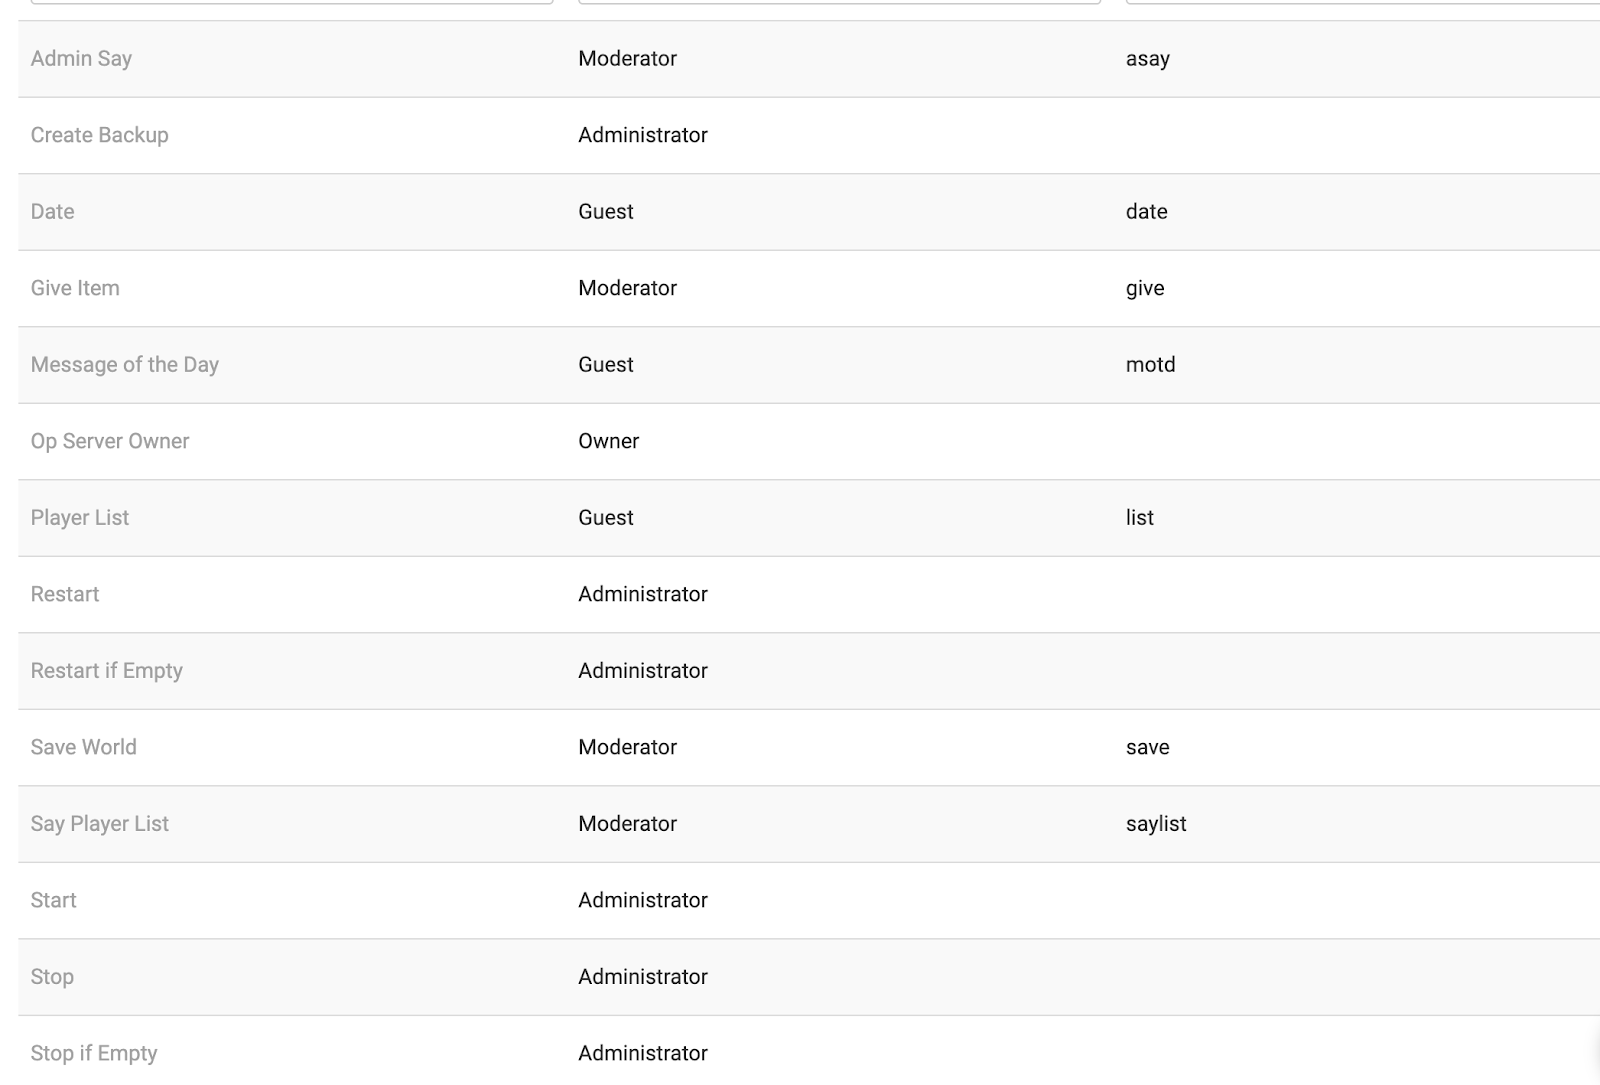The image size is (1600, 1085).
Task: Change Guest role in Player List row
Action: pos(606,517)
